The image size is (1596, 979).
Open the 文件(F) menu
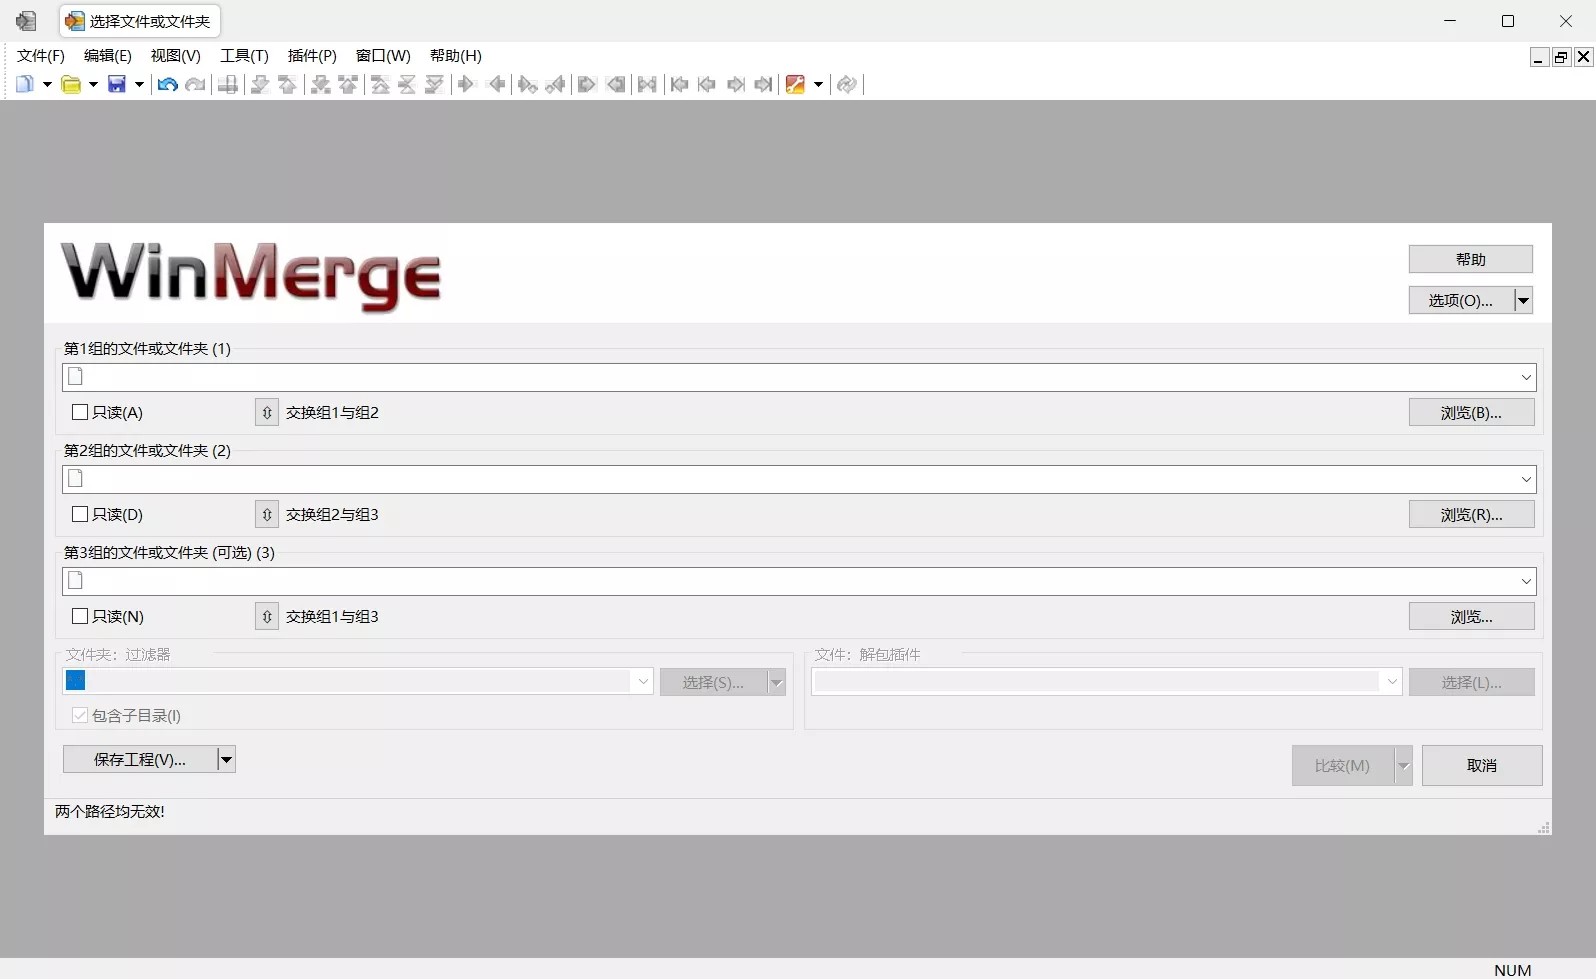point(41,55)
